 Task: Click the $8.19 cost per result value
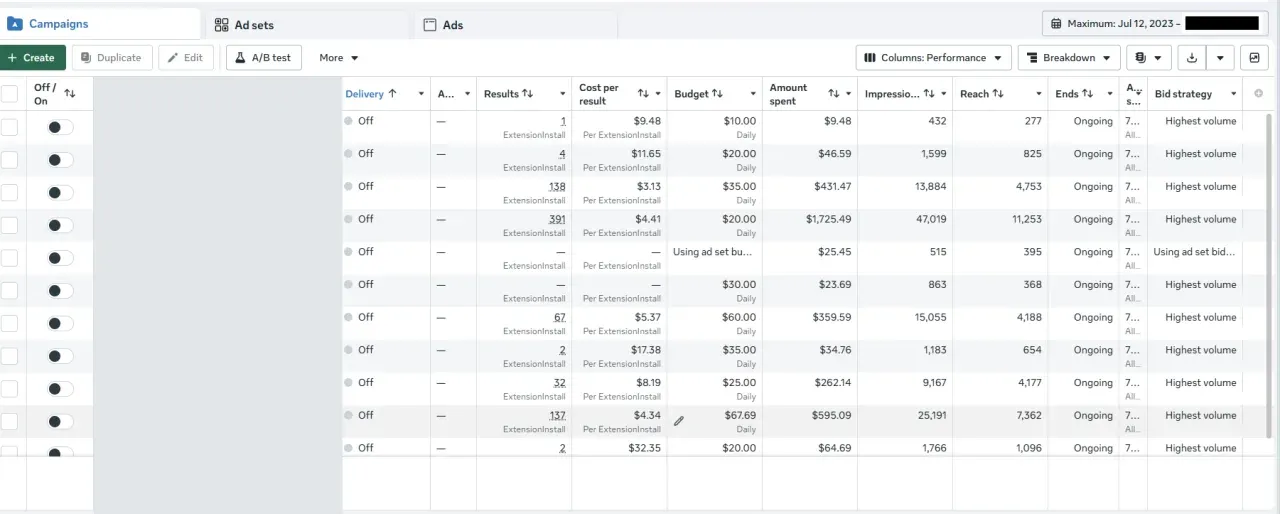(x=648, y=382)
